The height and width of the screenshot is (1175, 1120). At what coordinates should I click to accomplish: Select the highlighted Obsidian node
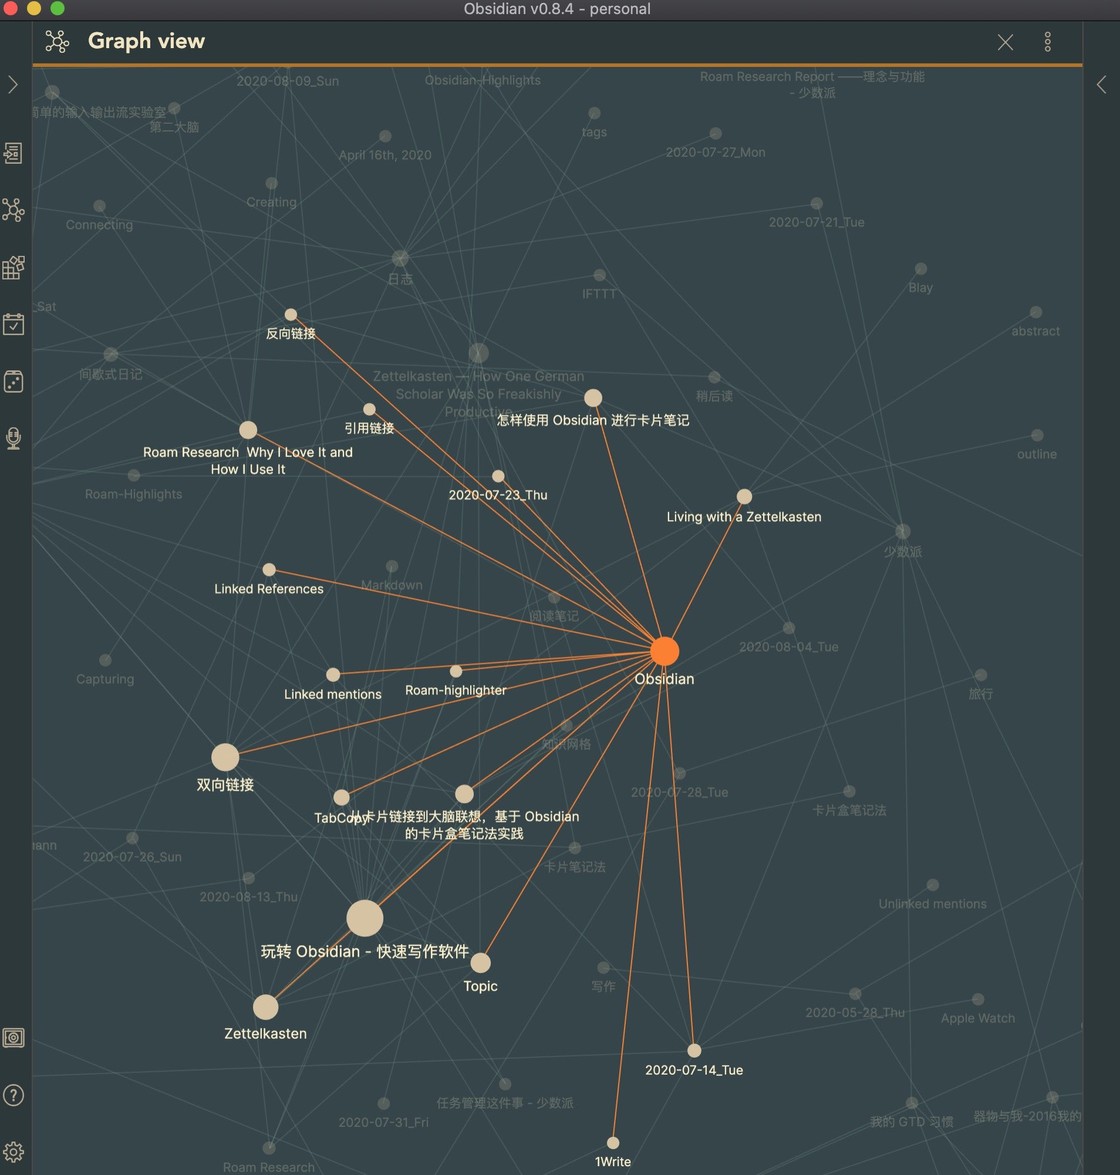[665, 651]
